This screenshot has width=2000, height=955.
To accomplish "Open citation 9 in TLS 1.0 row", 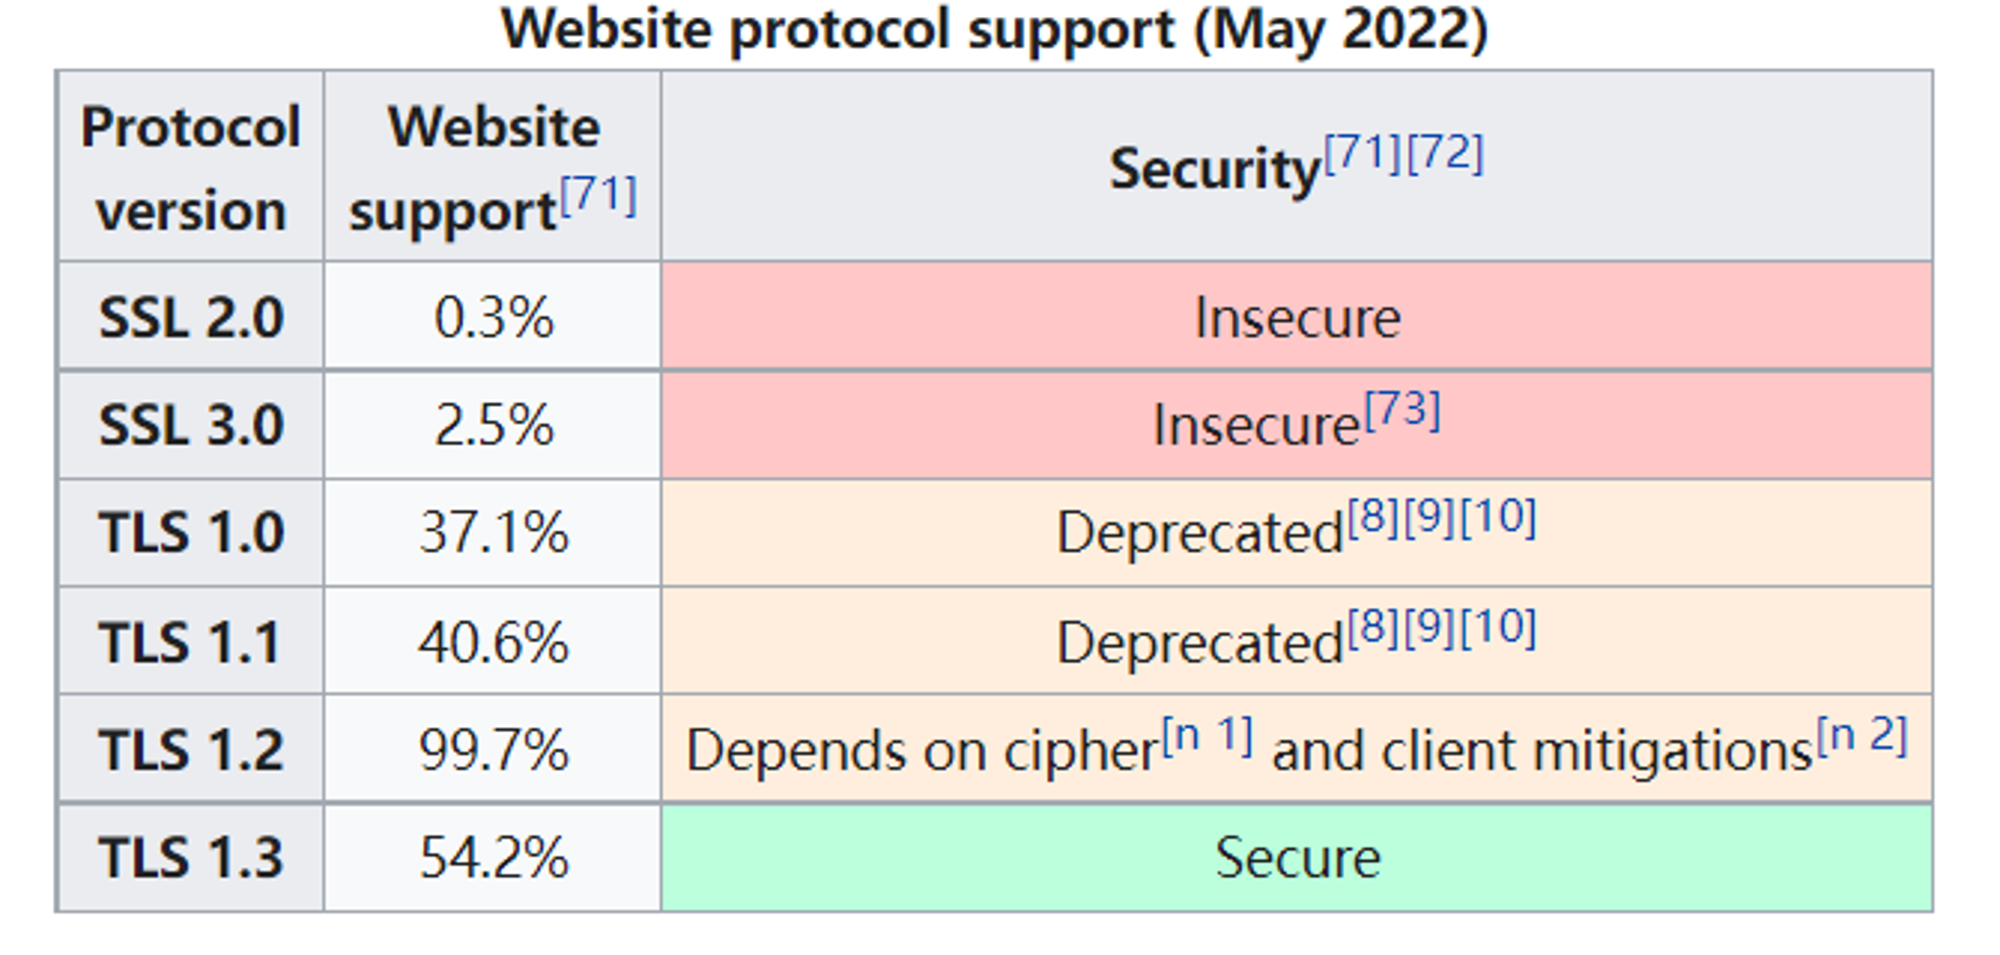I will pos(1430,517).
